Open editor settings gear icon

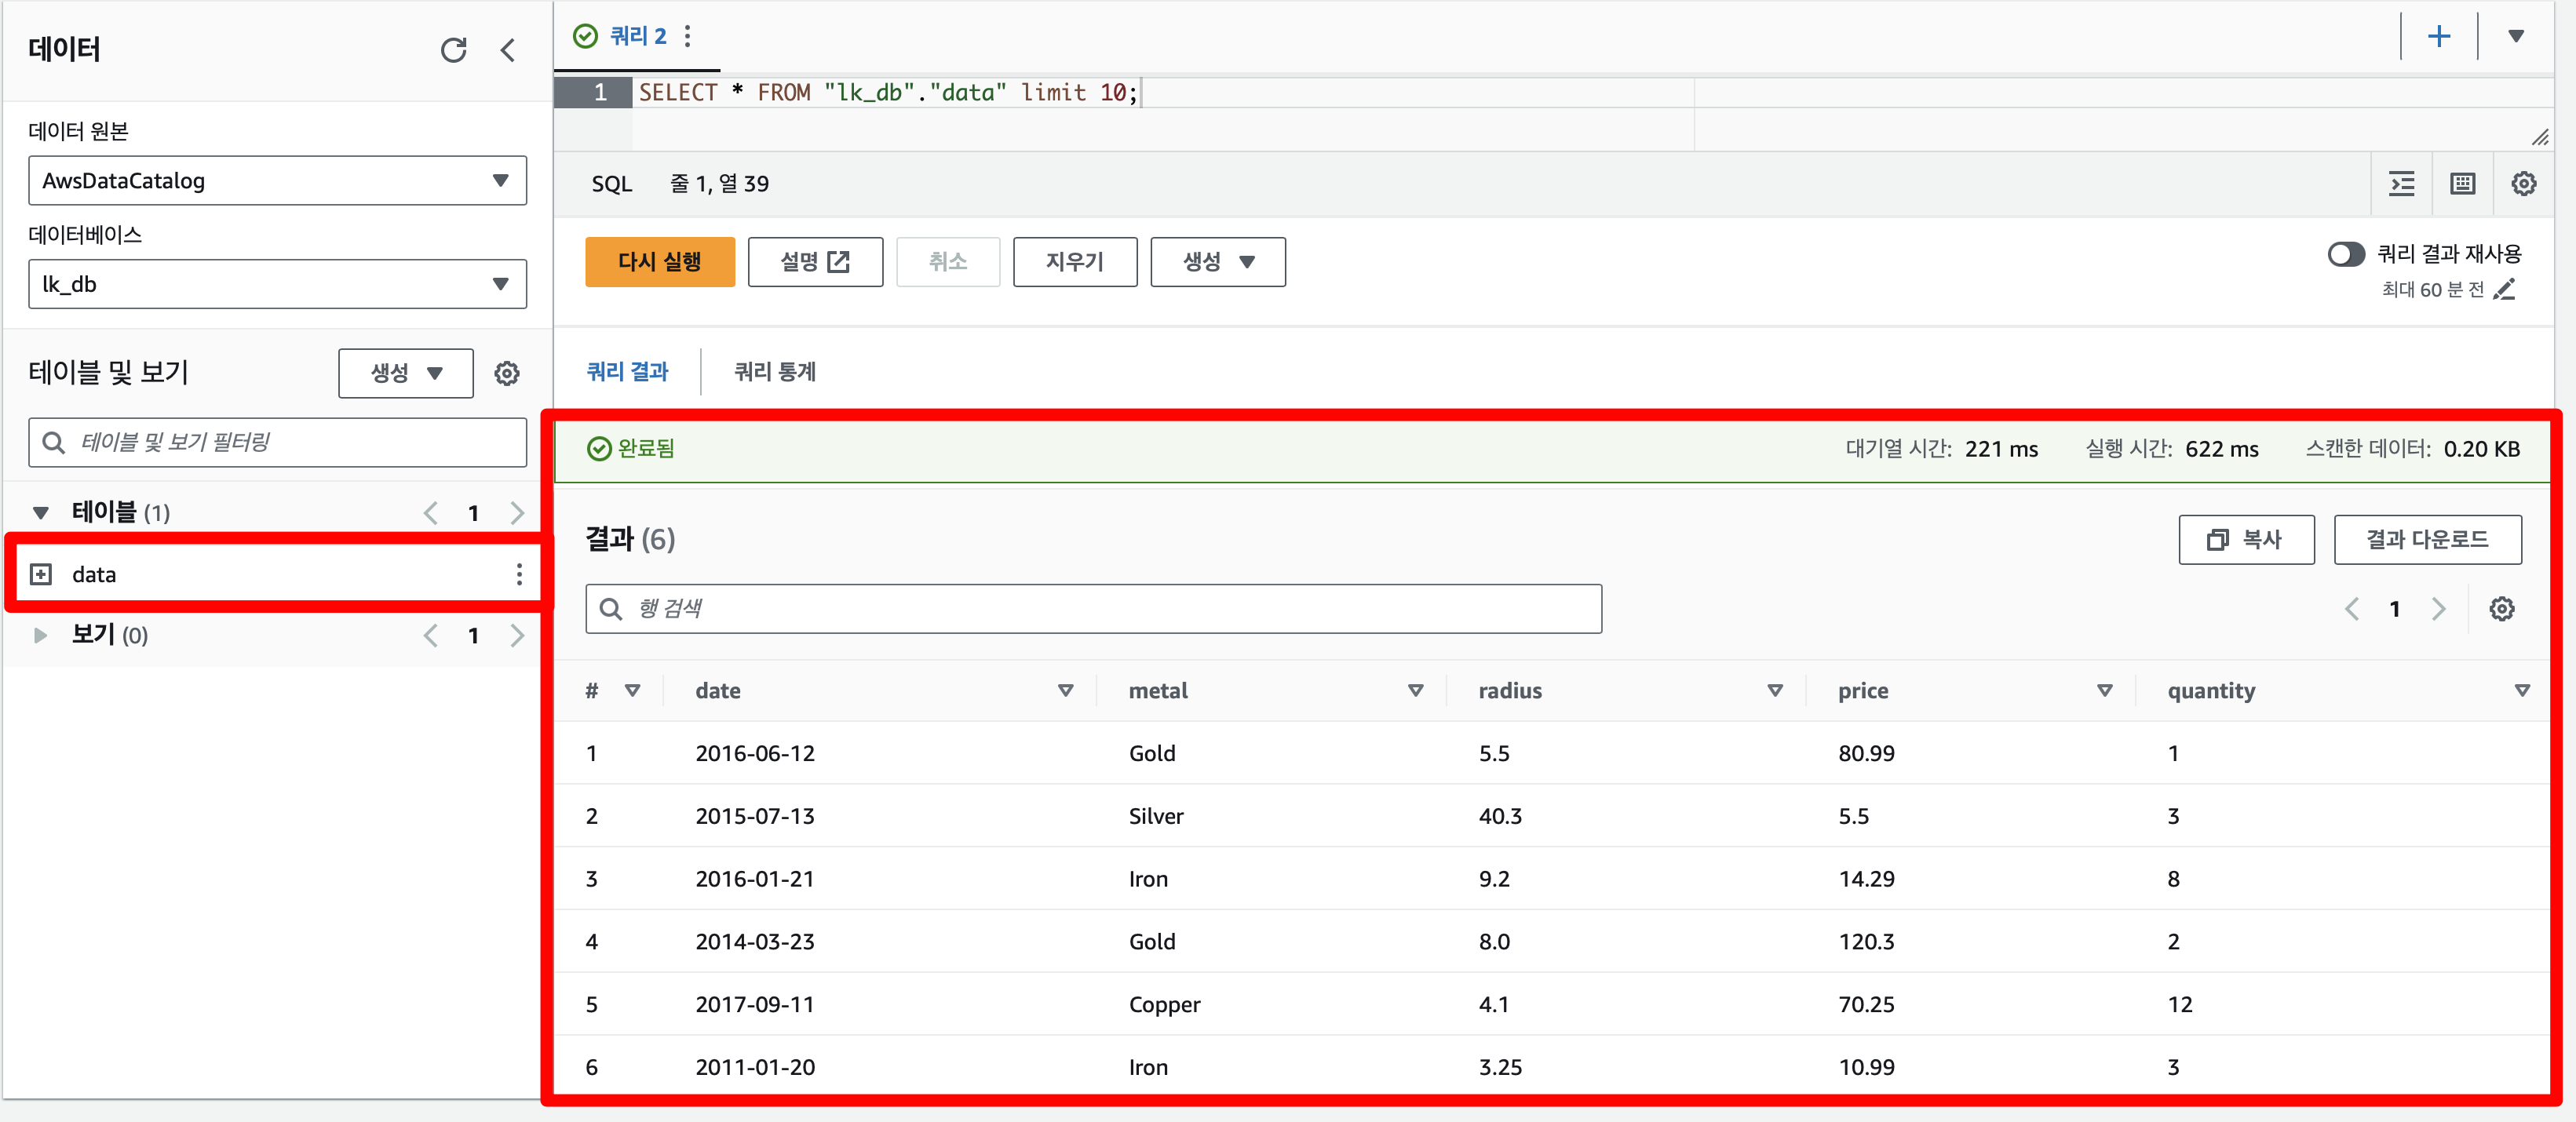pyautogui.click(x=2523, y=184)
